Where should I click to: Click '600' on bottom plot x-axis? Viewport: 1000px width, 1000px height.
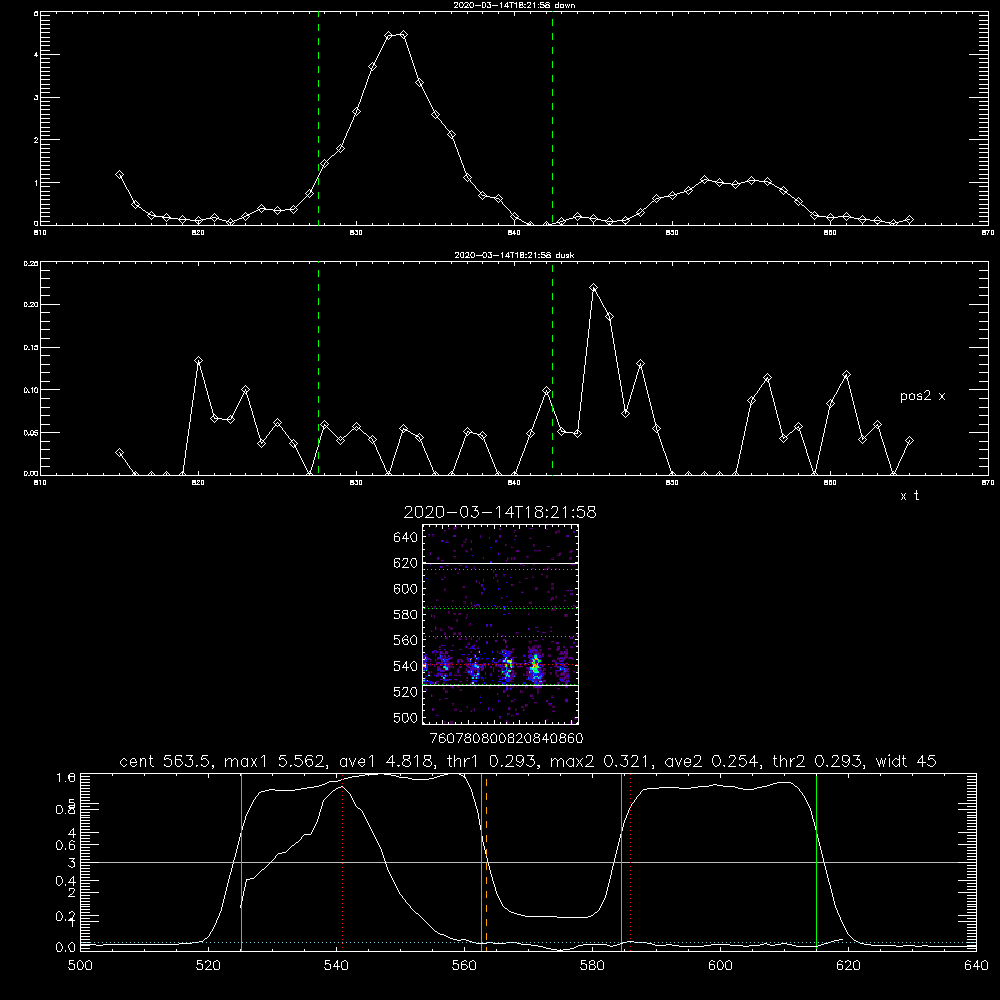click(x=720, y=966)
